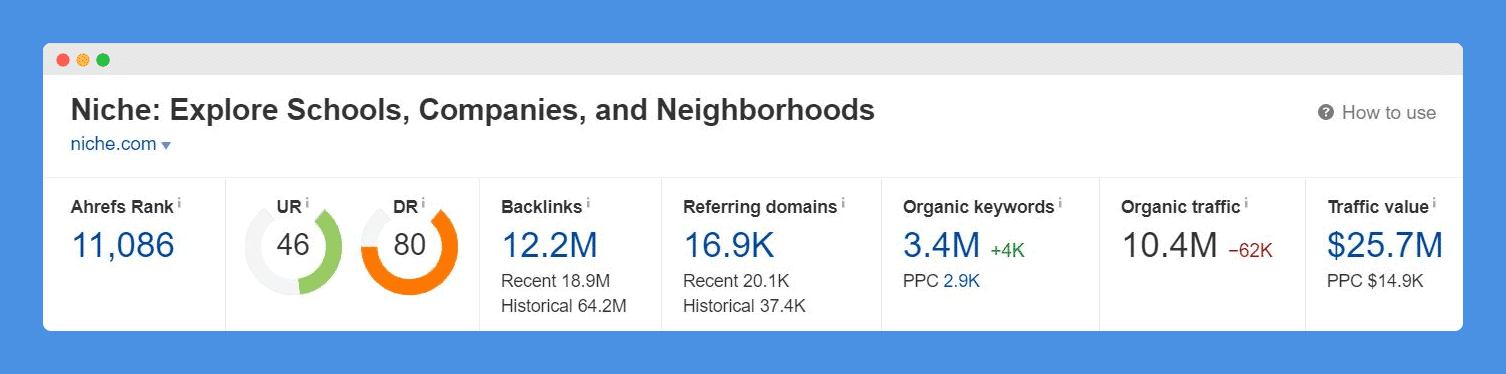Viewport: 1506px width, 374px height.
Task: Click the info icon next to Ahrefs Rank
Action: 179,203
